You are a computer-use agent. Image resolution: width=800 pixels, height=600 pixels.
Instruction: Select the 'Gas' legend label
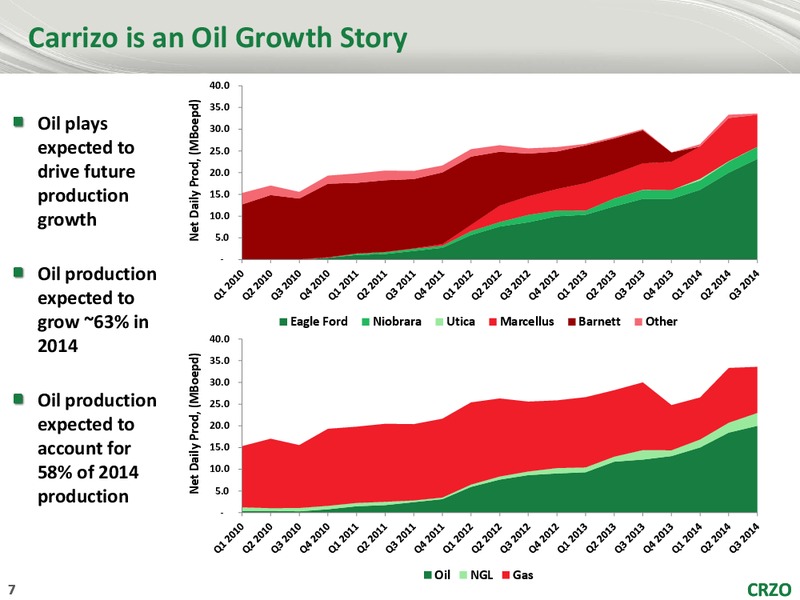(x=523, y=576)
